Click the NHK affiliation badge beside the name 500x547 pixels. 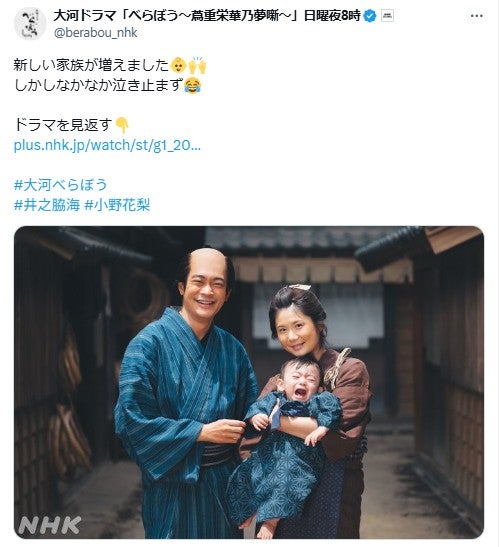tap(387, 16)
